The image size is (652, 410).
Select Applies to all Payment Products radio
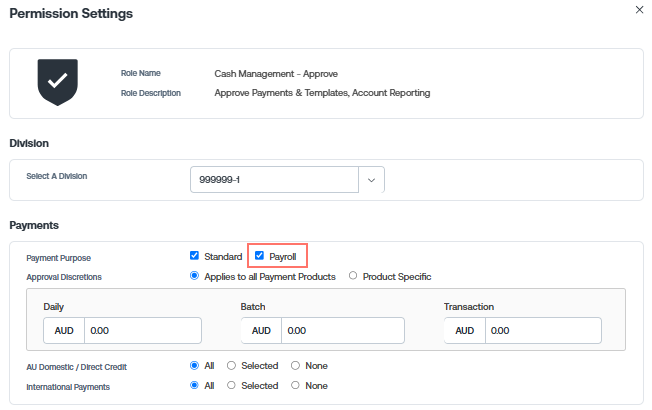coord(194,276)
